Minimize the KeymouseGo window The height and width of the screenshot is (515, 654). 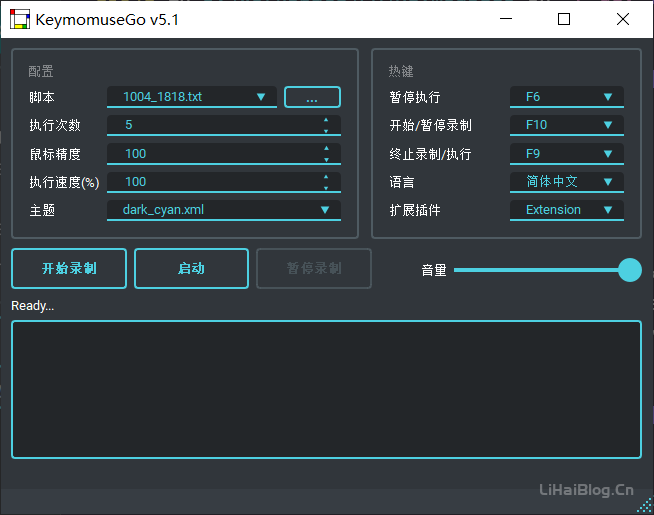[506, 19]
